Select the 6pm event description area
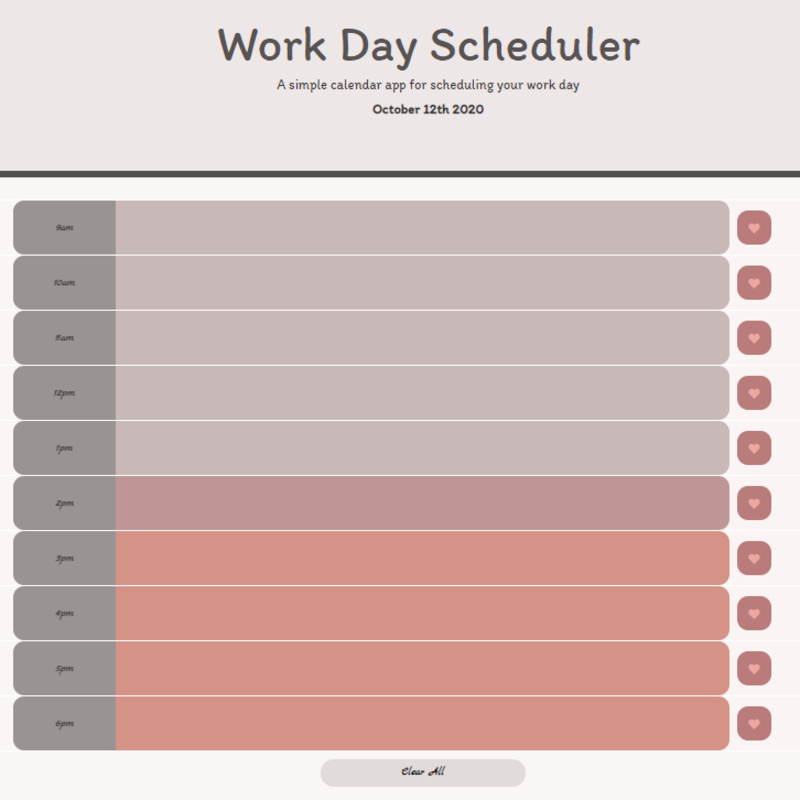This screenshot has width=800, height=800. 420,723
